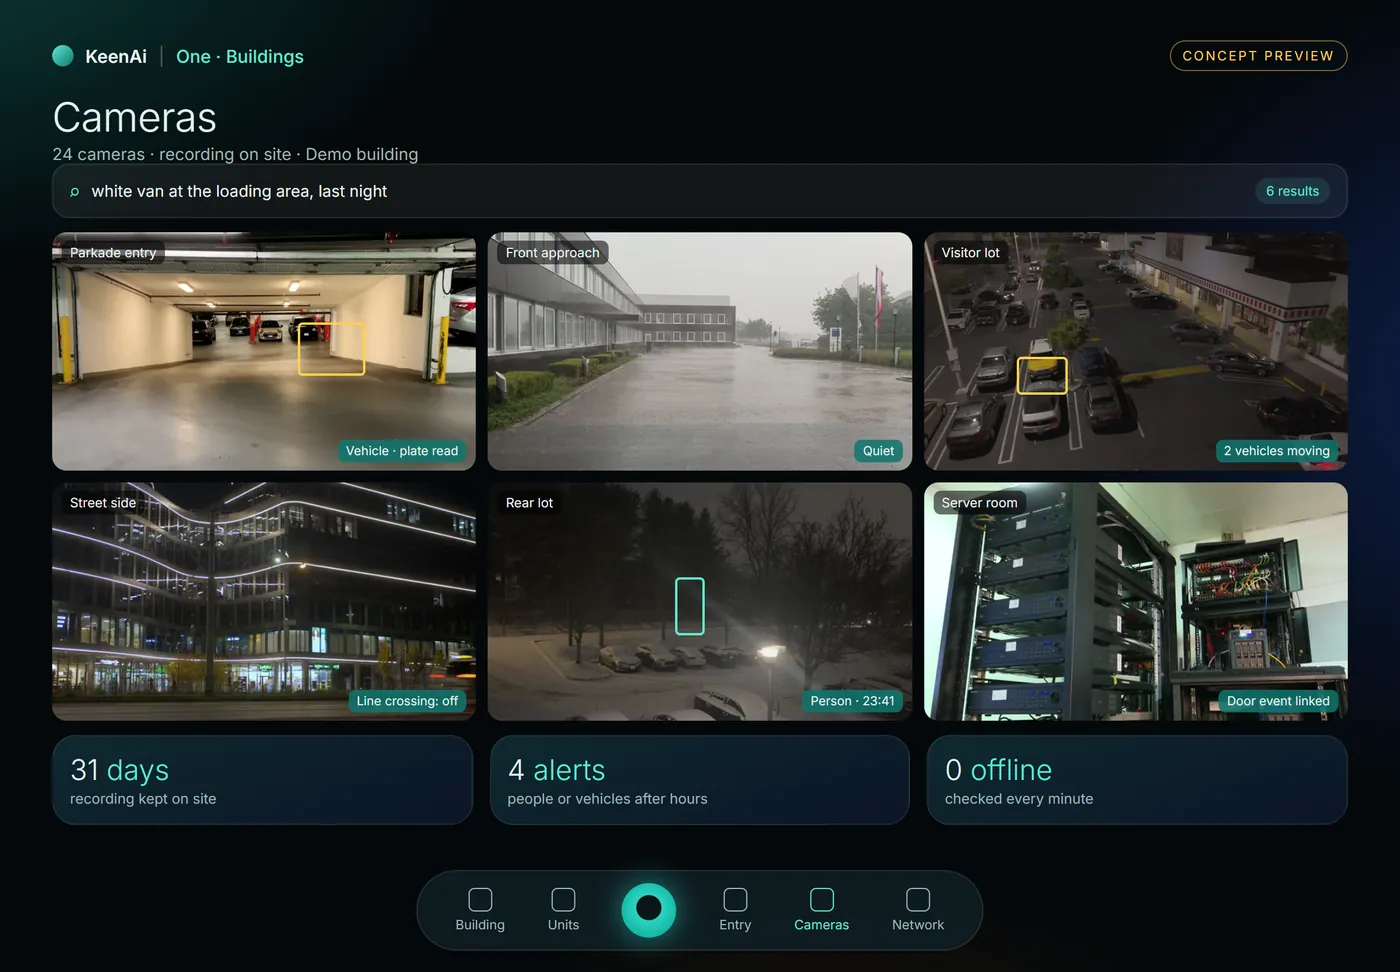Toggle the Line crossing: off tag
This screenshot has height=972, width=1400.
pos(407,701)
